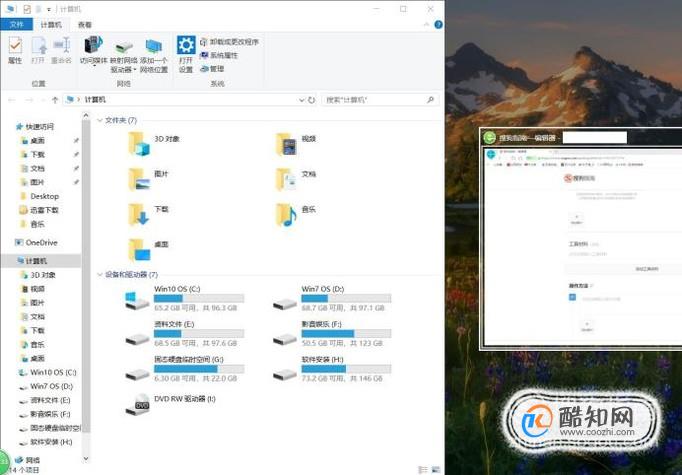Click 管理 (Manage) in the ribbon
This screenshot has width=682, height=475.
click(x=212, y=69)
